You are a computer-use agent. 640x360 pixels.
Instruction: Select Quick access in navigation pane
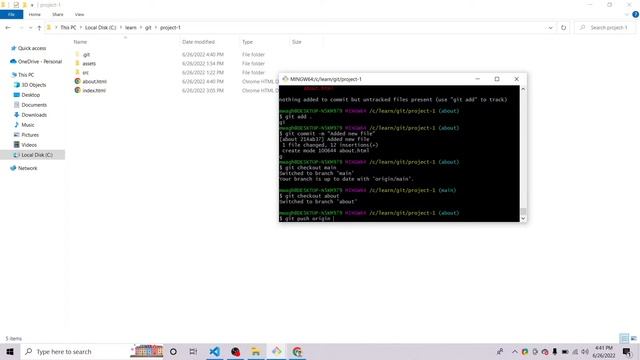(x=32, y=48)
